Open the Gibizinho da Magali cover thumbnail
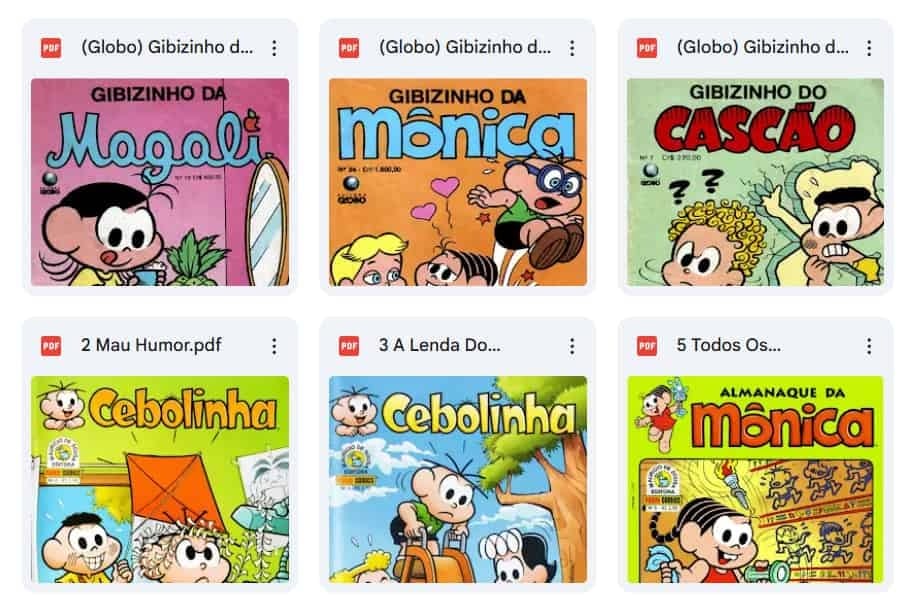Viewport: 910px width, 608px height. [160, 182]
